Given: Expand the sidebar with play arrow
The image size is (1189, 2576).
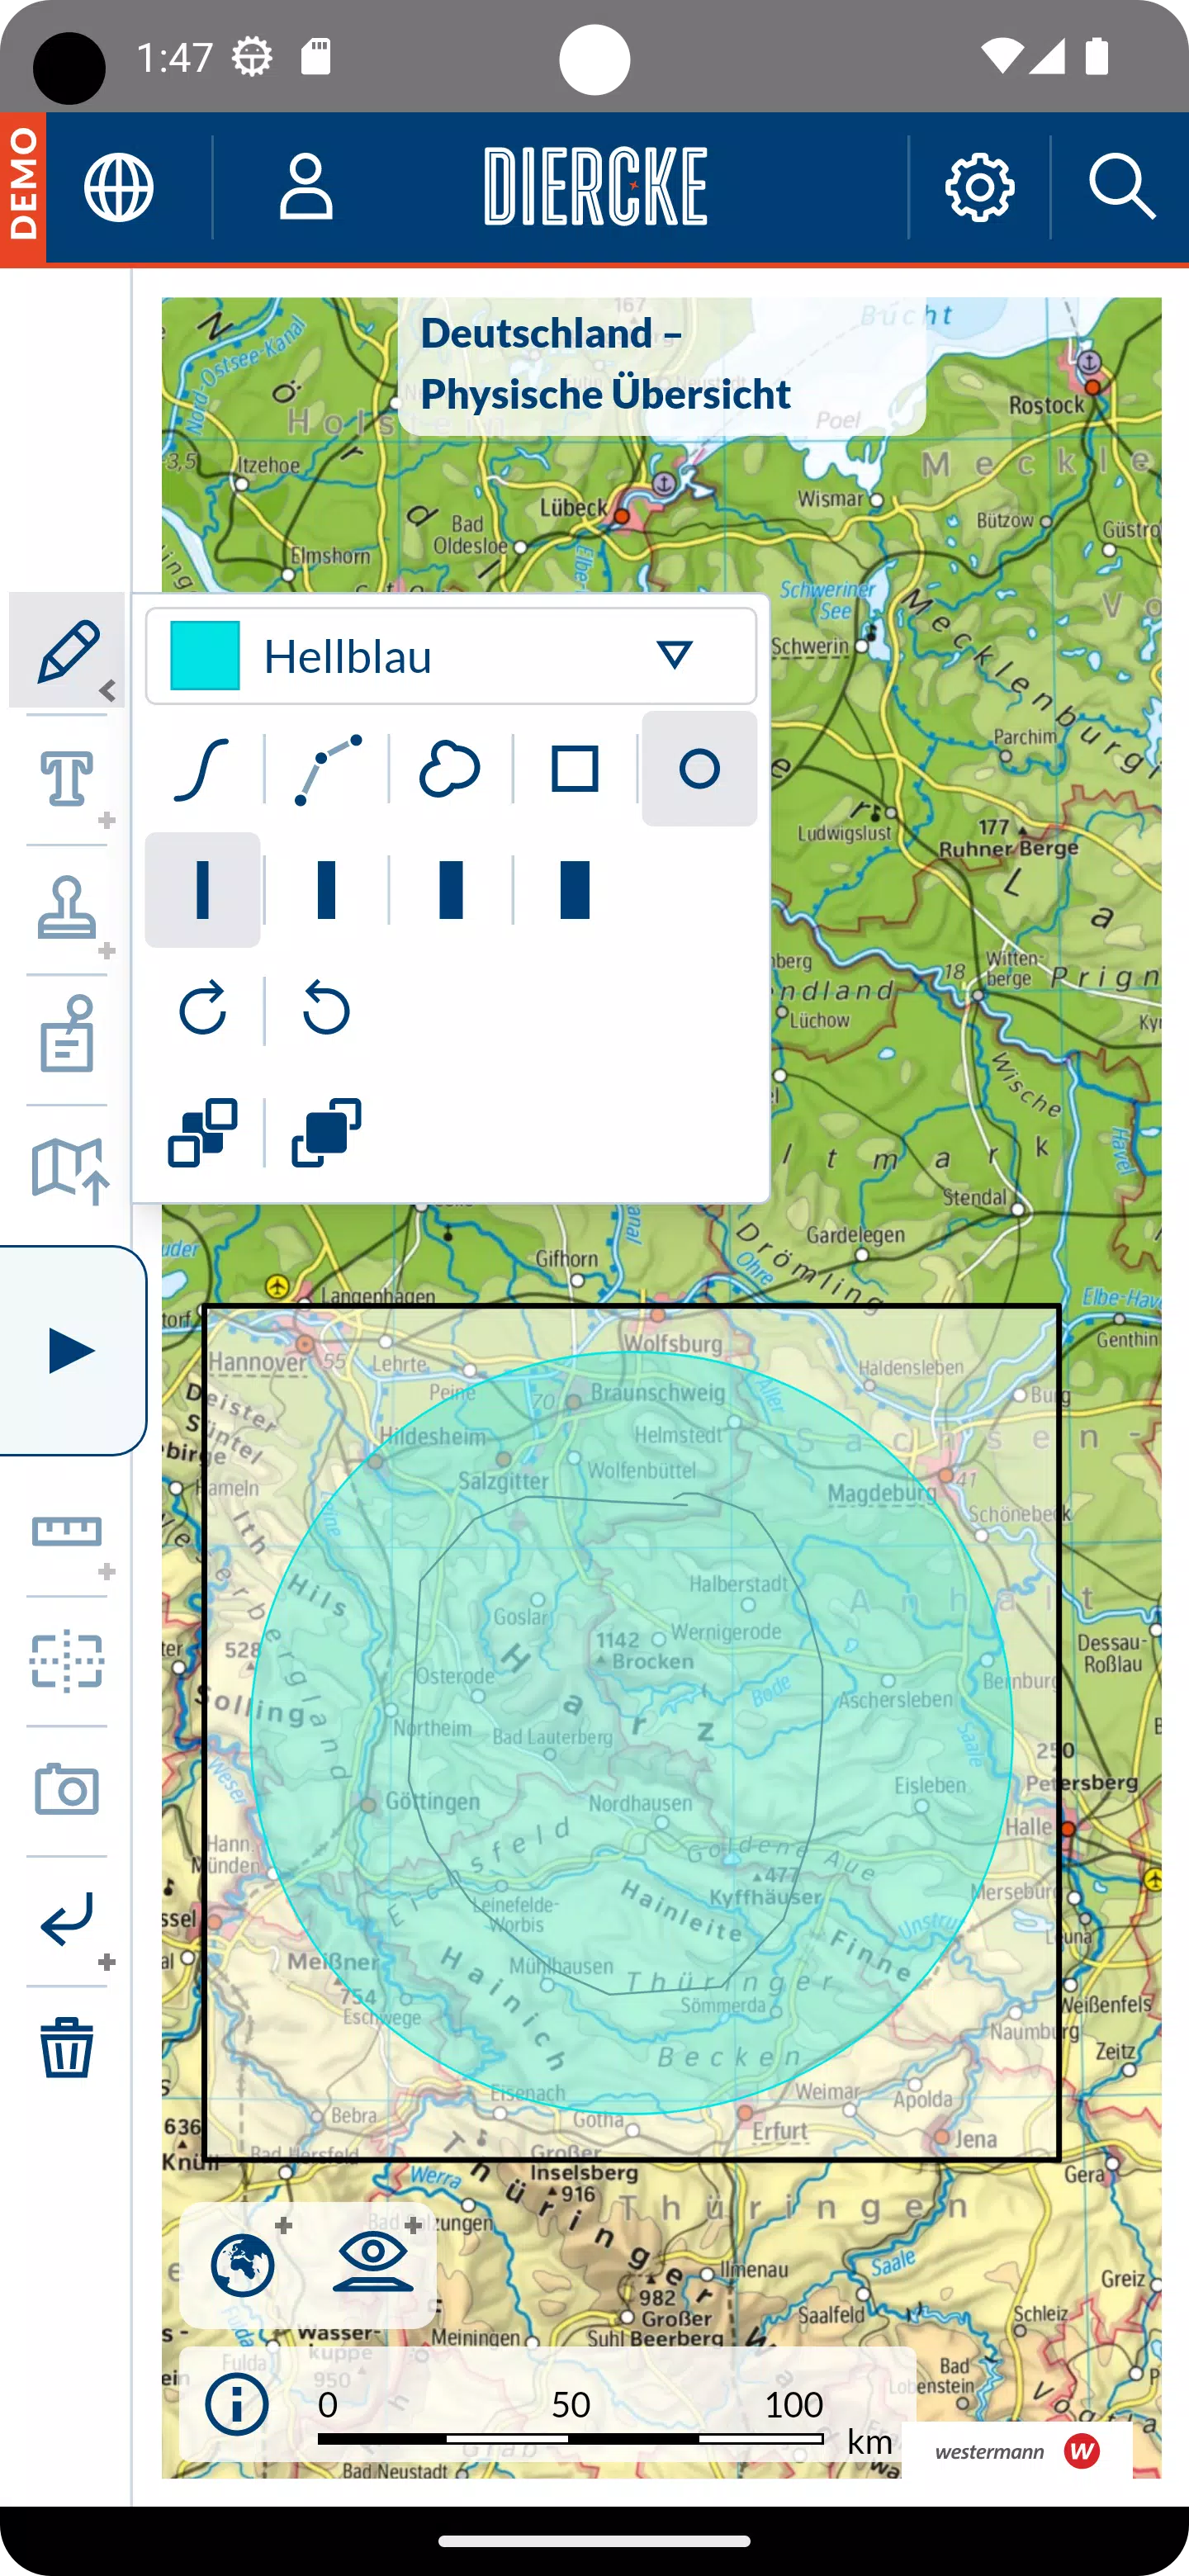Looking at the screenshot, I should (x=72, y=1351).
